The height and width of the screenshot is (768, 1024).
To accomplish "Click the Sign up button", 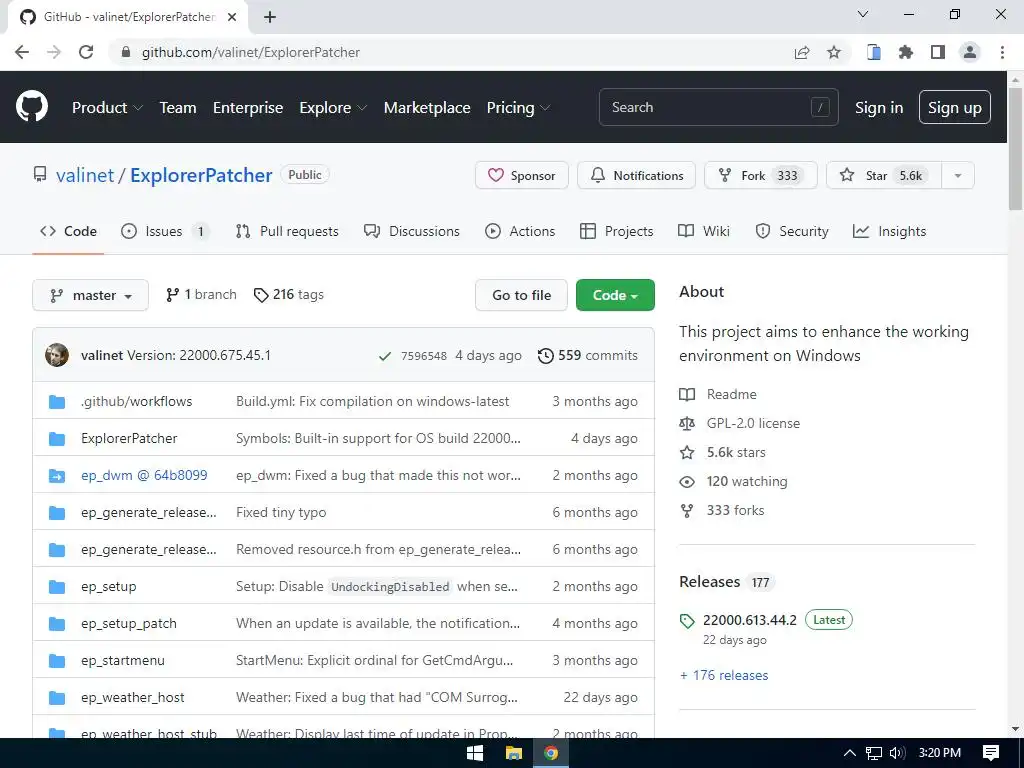I will 955,108.
